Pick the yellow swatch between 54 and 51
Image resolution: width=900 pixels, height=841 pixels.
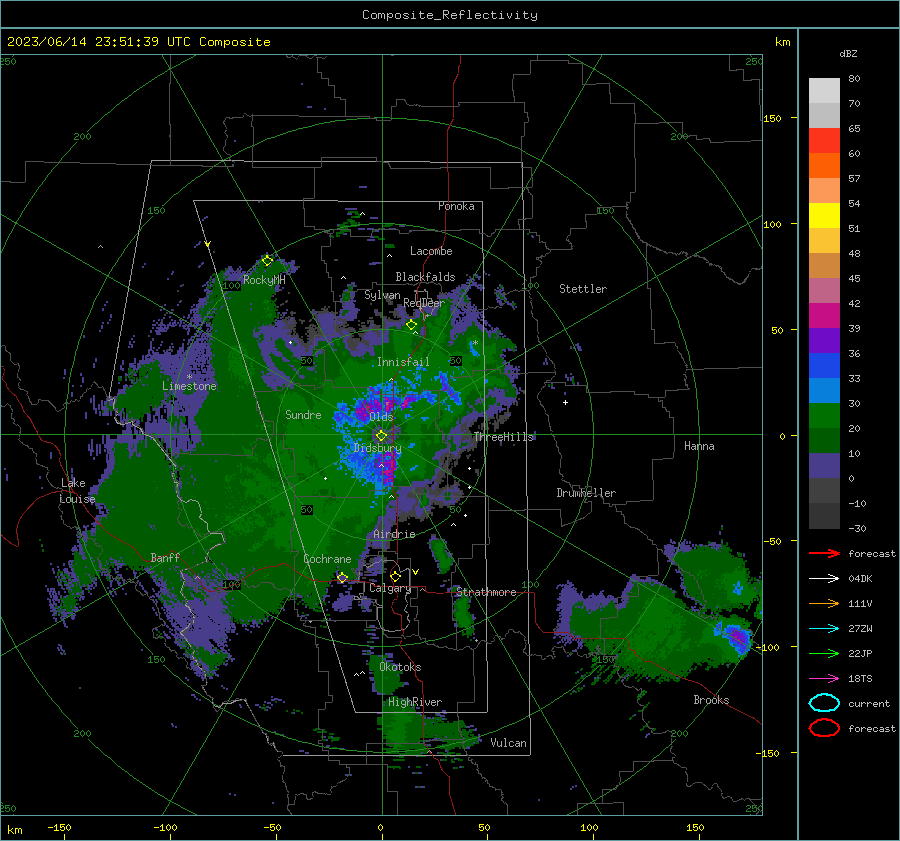tap(824, 215)
